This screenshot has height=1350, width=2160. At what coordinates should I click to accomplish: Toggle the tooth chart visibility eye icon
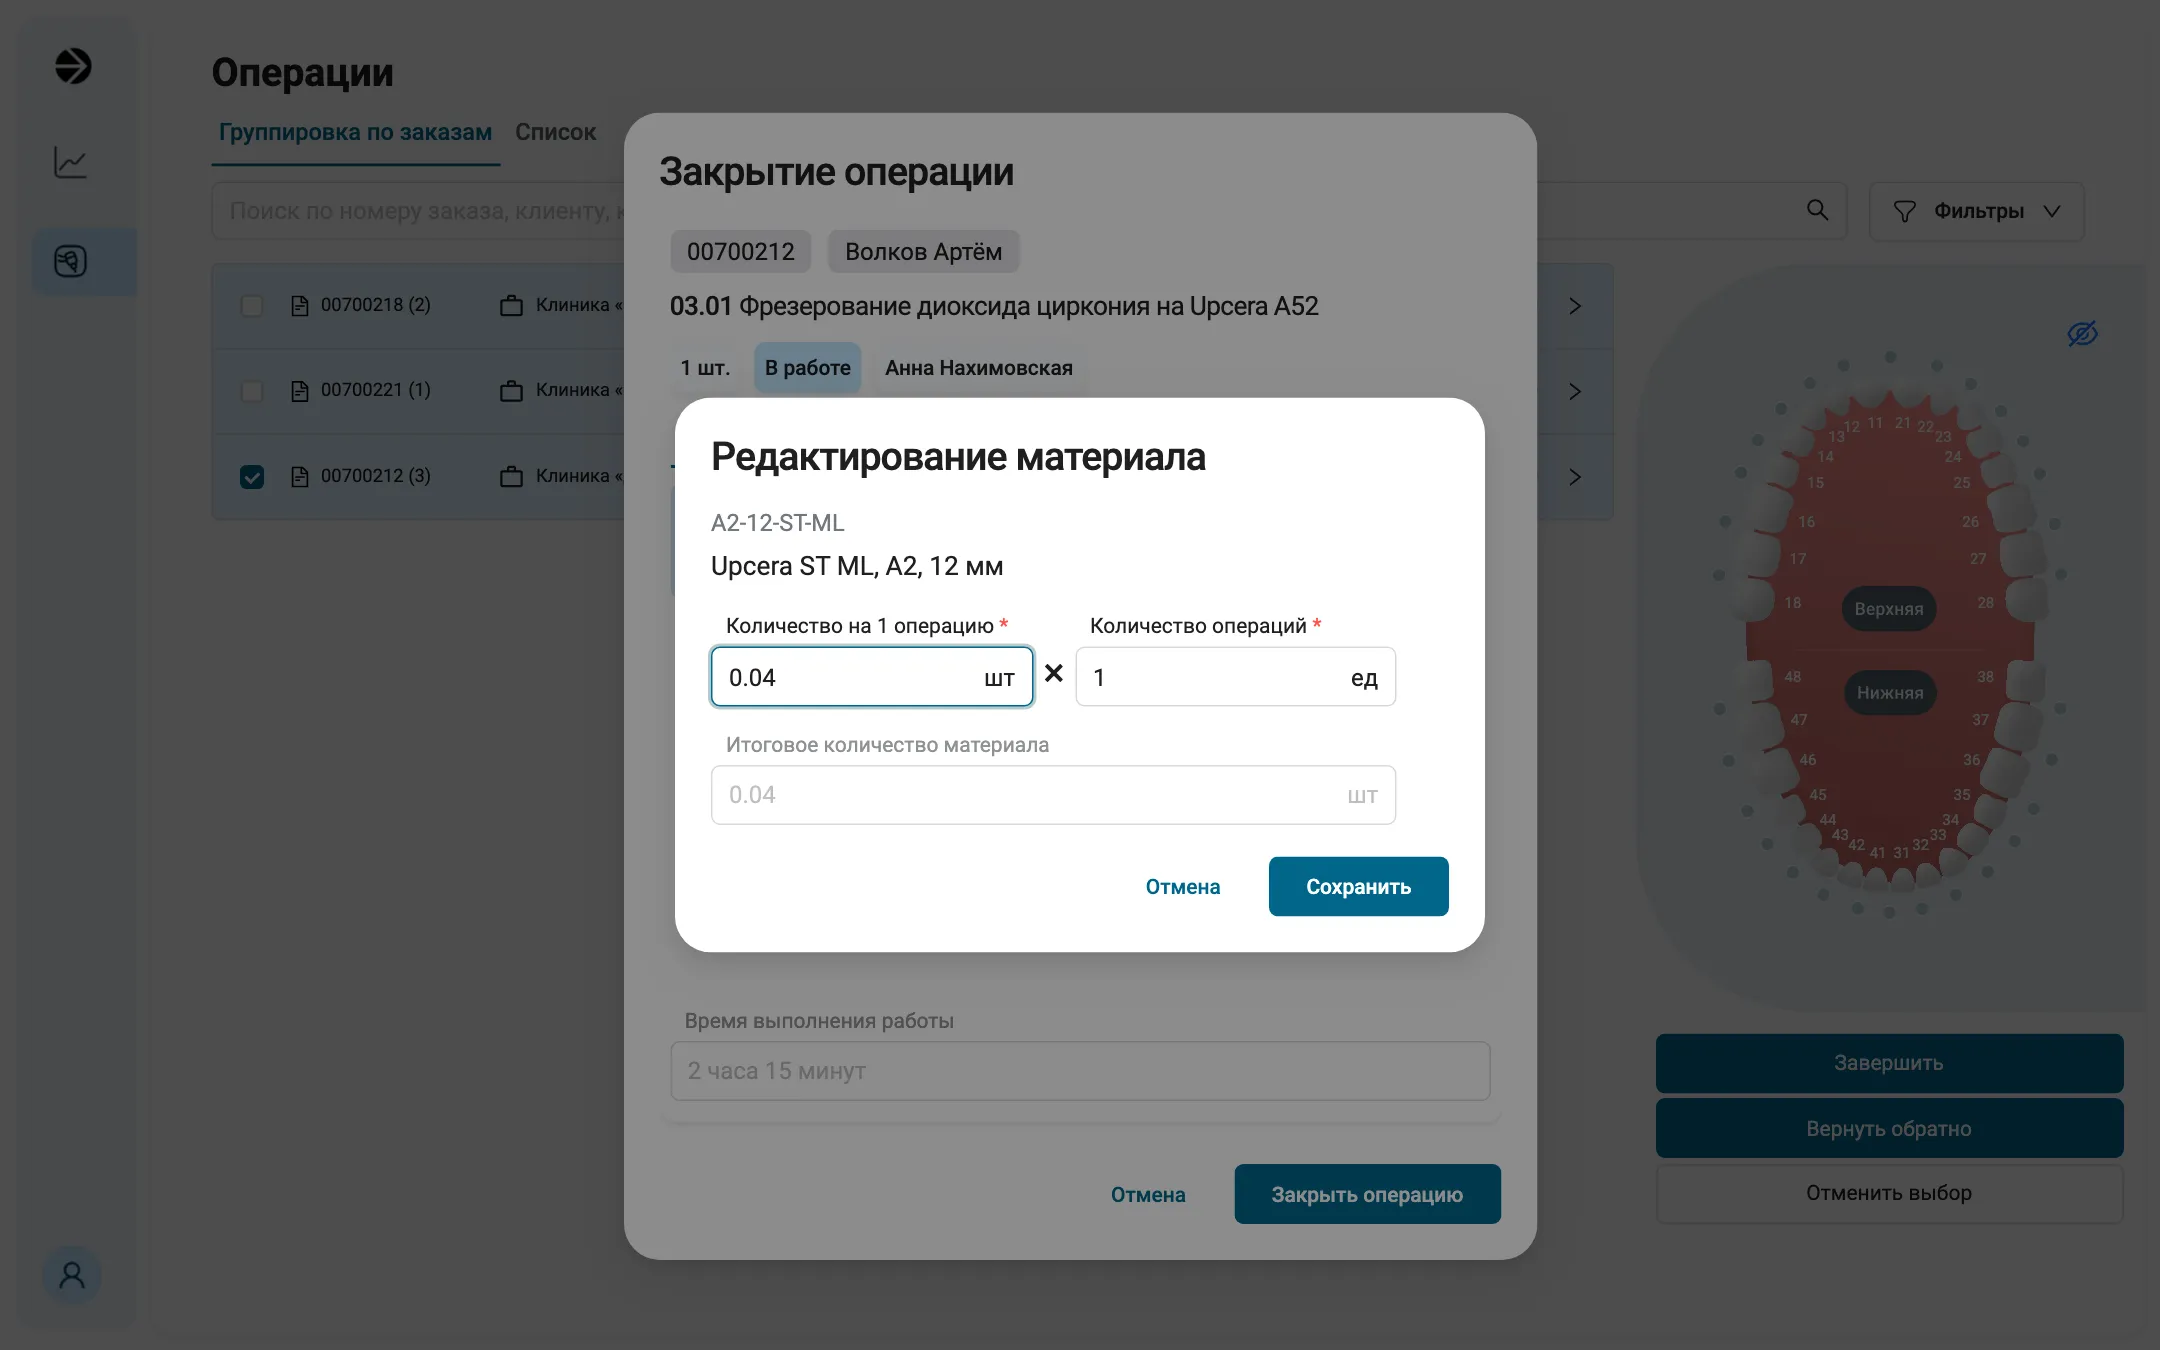[x=2082, y=333]
